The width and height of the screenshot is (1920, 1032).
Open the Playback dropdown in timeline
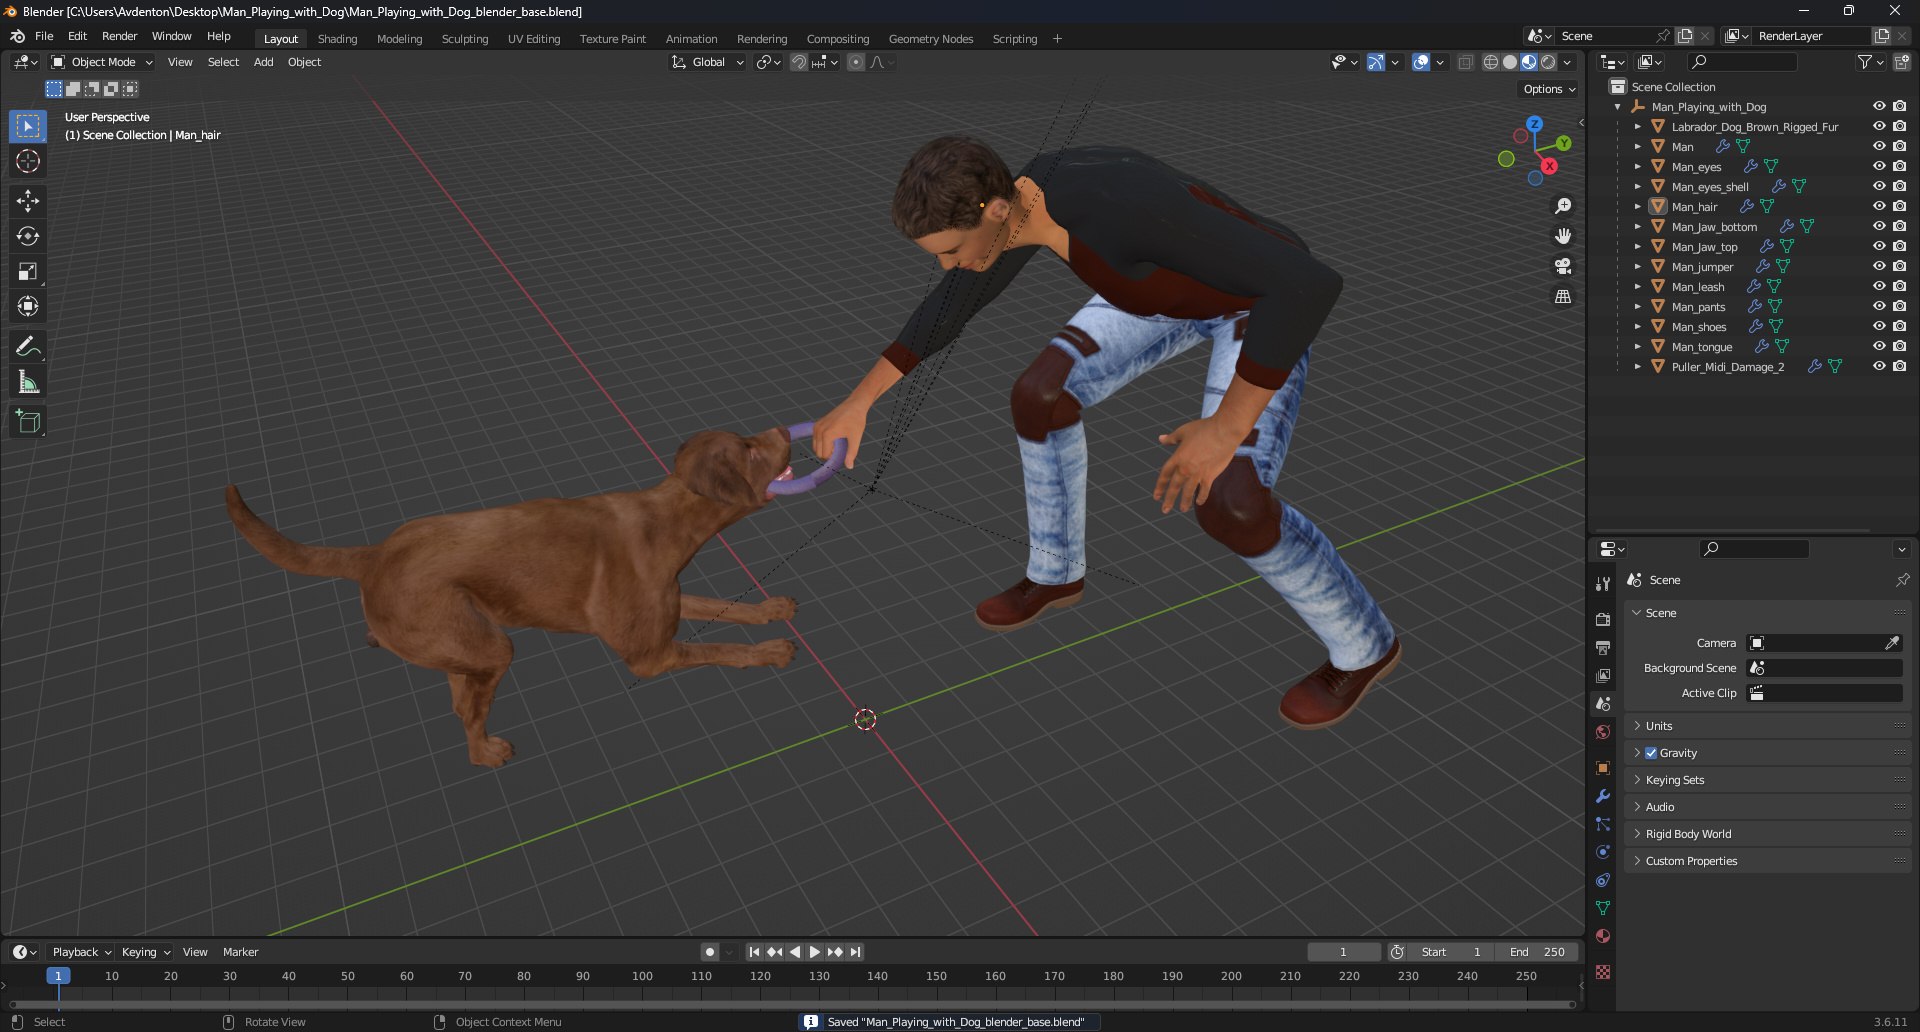[x=81, y=952]
